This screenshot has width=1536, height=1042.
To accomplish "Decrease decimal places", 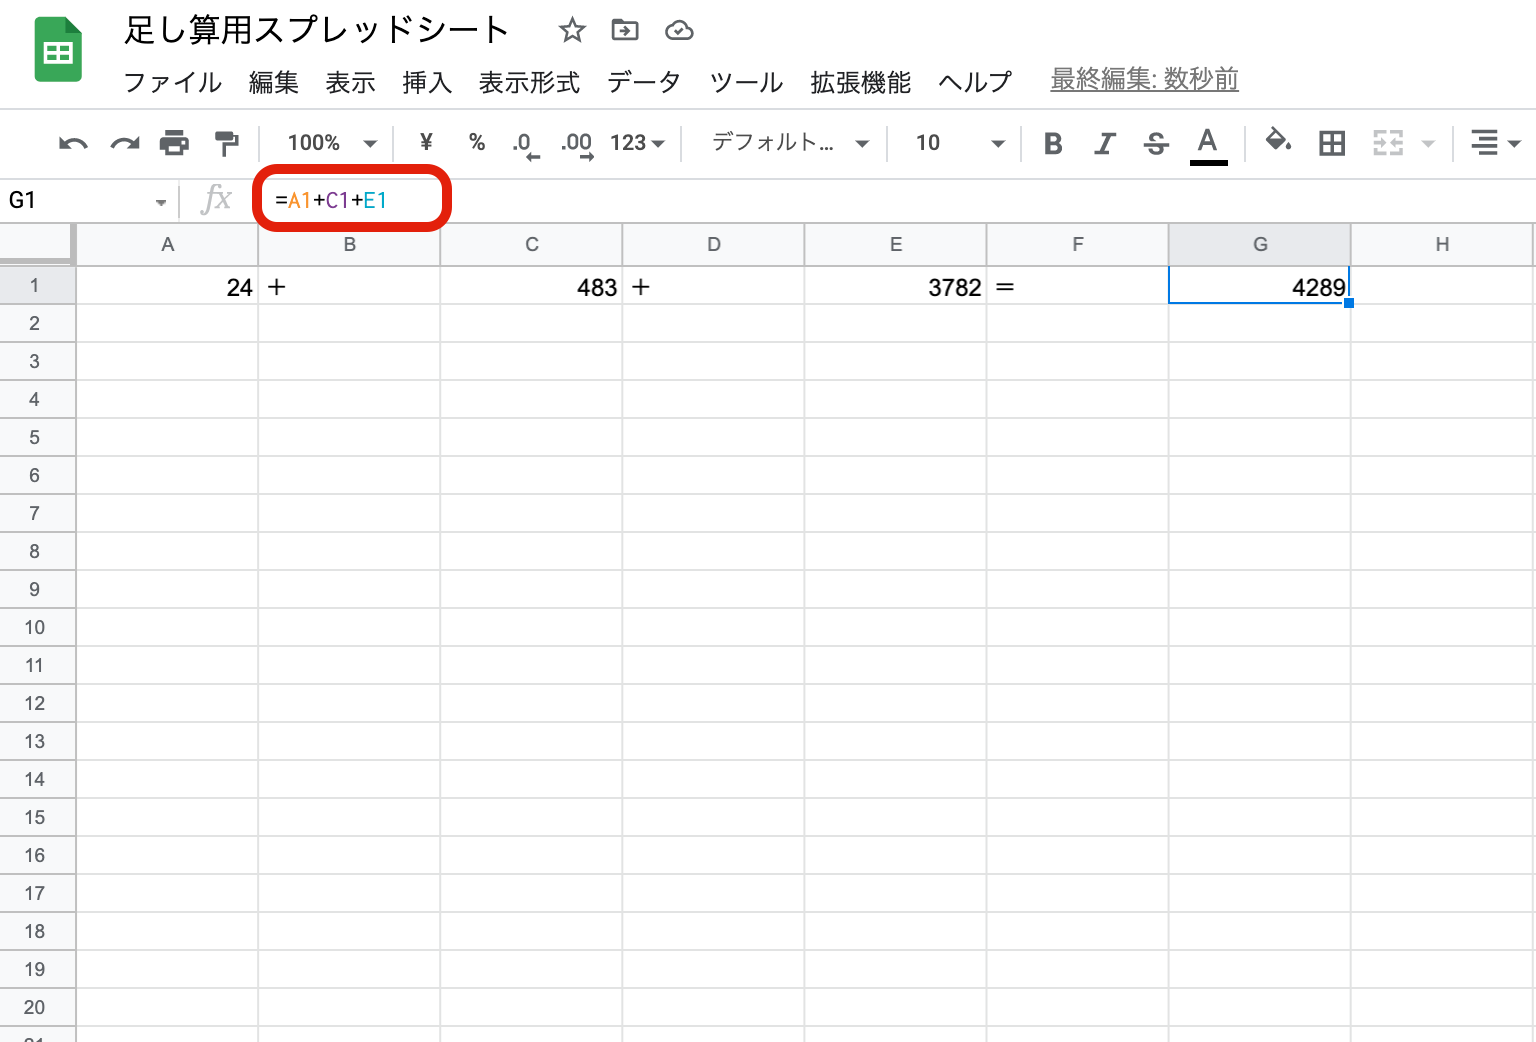I will tap(526, 145).
